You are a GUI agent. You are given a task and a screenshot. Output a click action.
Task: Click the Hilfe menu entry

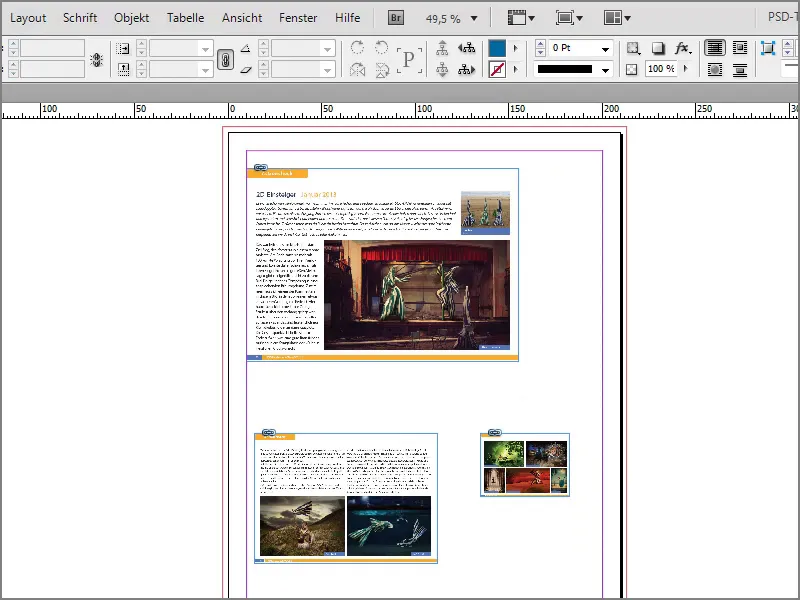pyautogui.click(x=347, y=16)
